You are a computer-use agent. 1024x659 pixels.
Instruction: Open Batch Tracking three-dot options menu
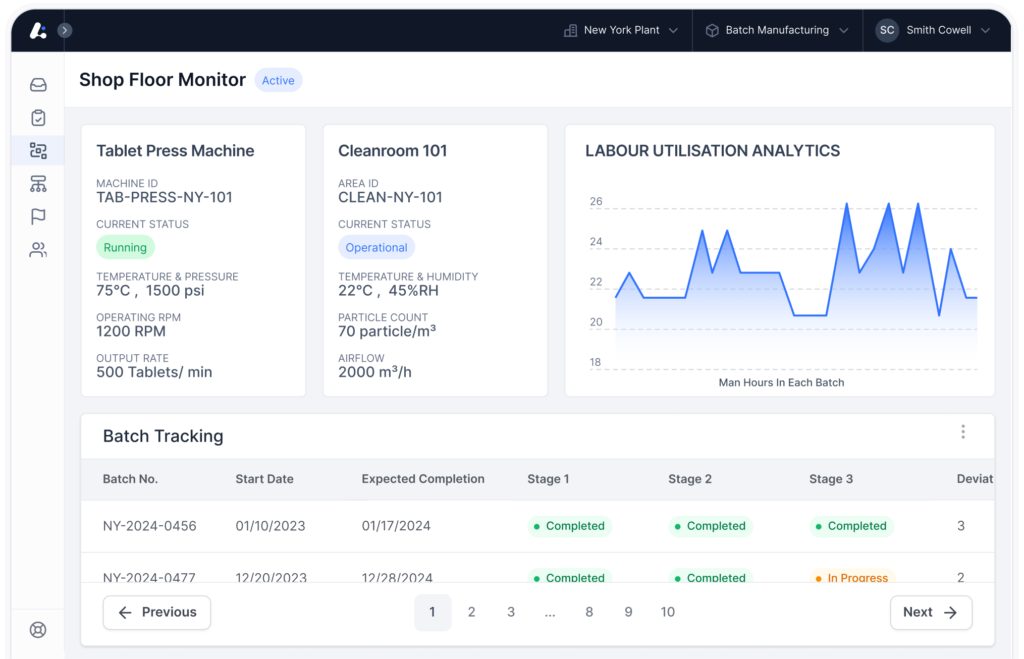[963, 432]
